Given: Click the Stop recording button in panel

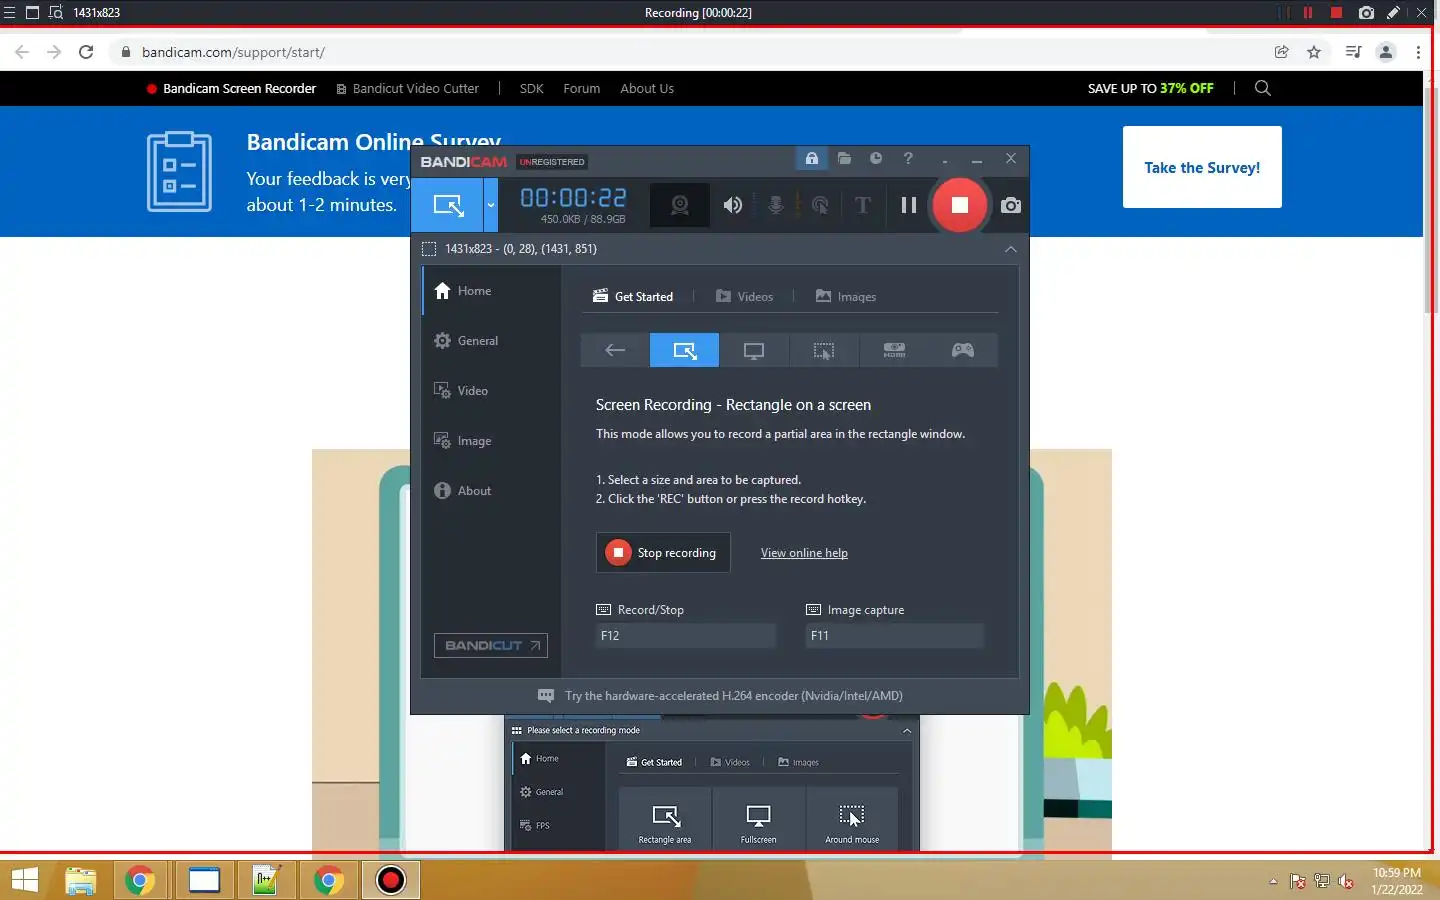Looking at the screenshot, I should [x=663, y=553].
